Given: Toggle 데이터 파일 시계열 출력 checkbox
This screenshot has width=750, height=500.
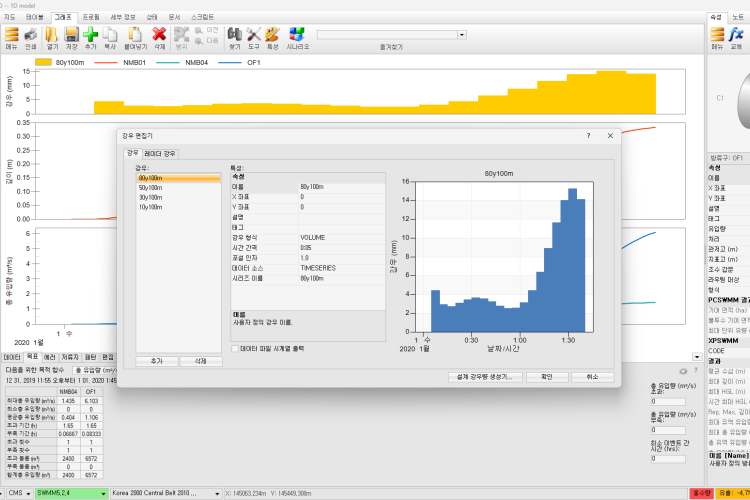Looking at the screenshot, I should point(235,349).
